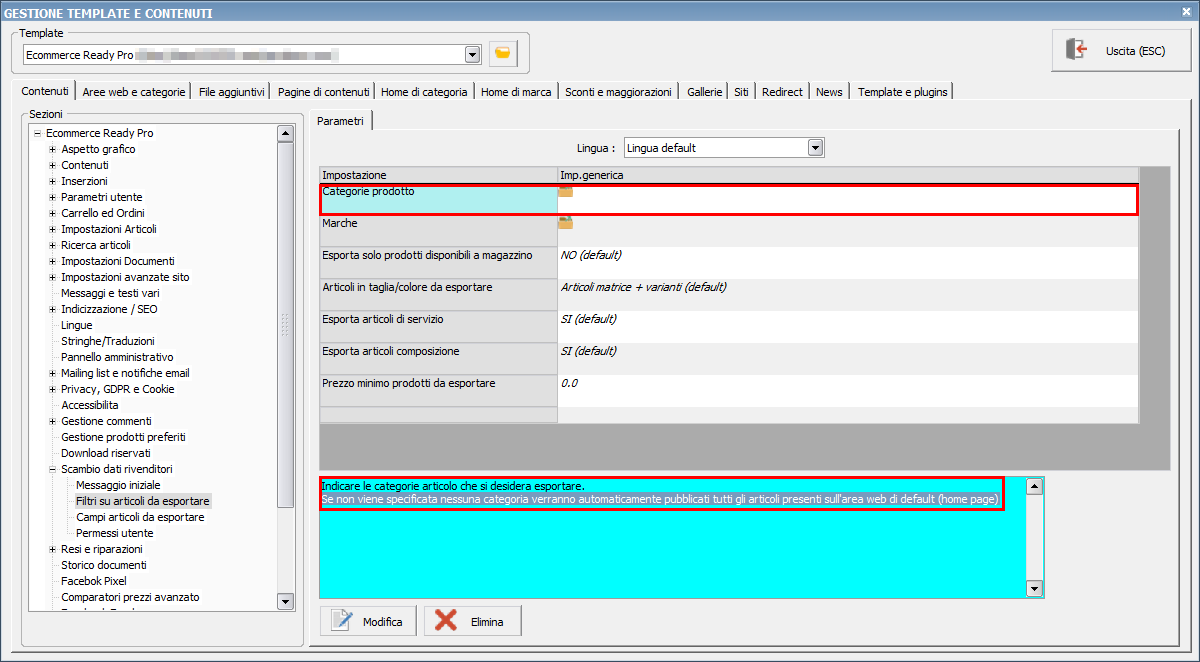This screenshot has height=662, width=1200.
Task: Select Messaggio iniziale tree item
Action: (118, 485)
